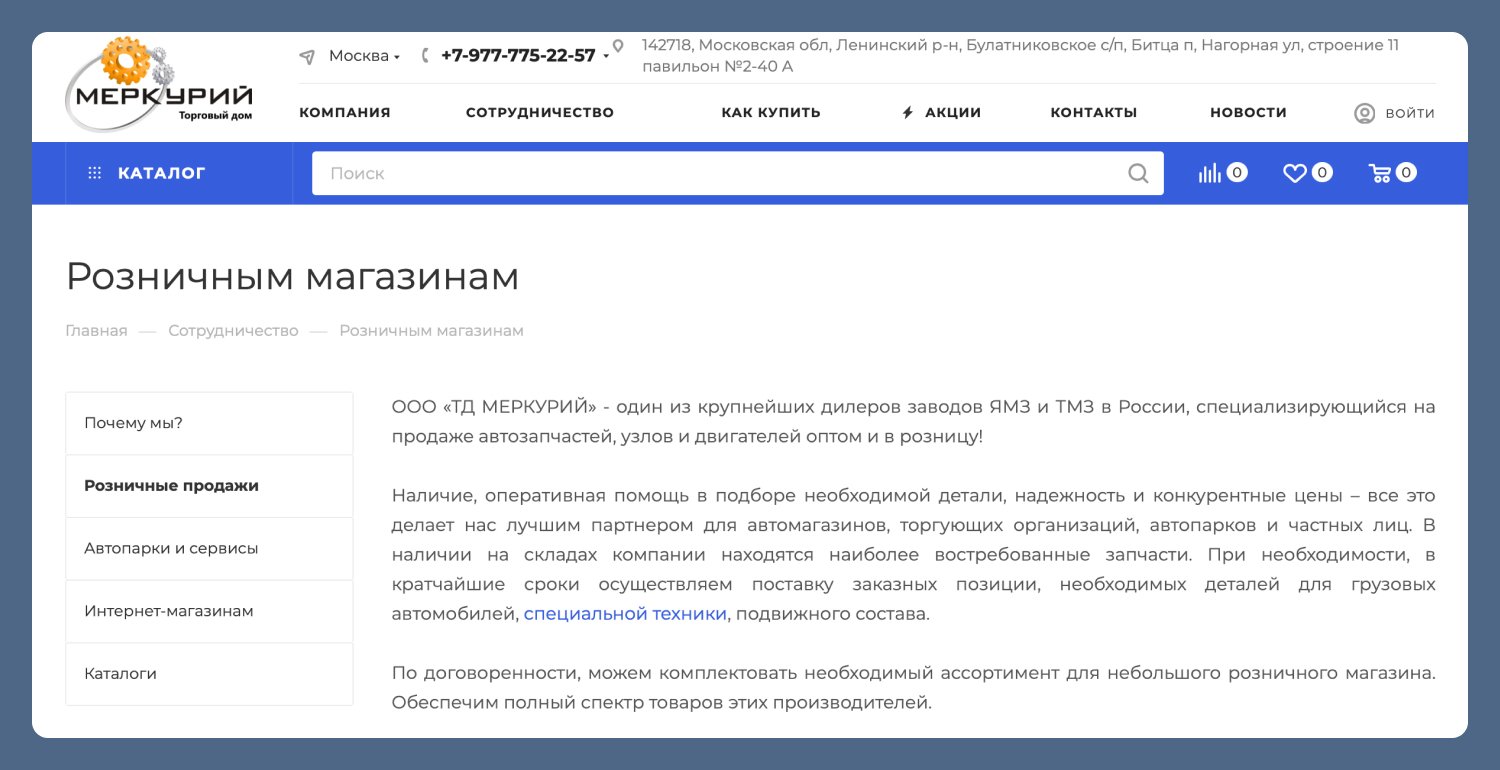The height and width of the screenshot is (770, 1500).
Task: Select Интернет-магазинам in sidebar
Action: tap(209, 611)
